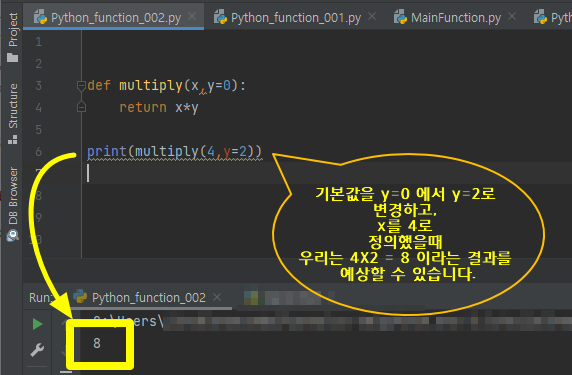Click the green Run button
Viewport: 572px width, 375px height.
37,324
